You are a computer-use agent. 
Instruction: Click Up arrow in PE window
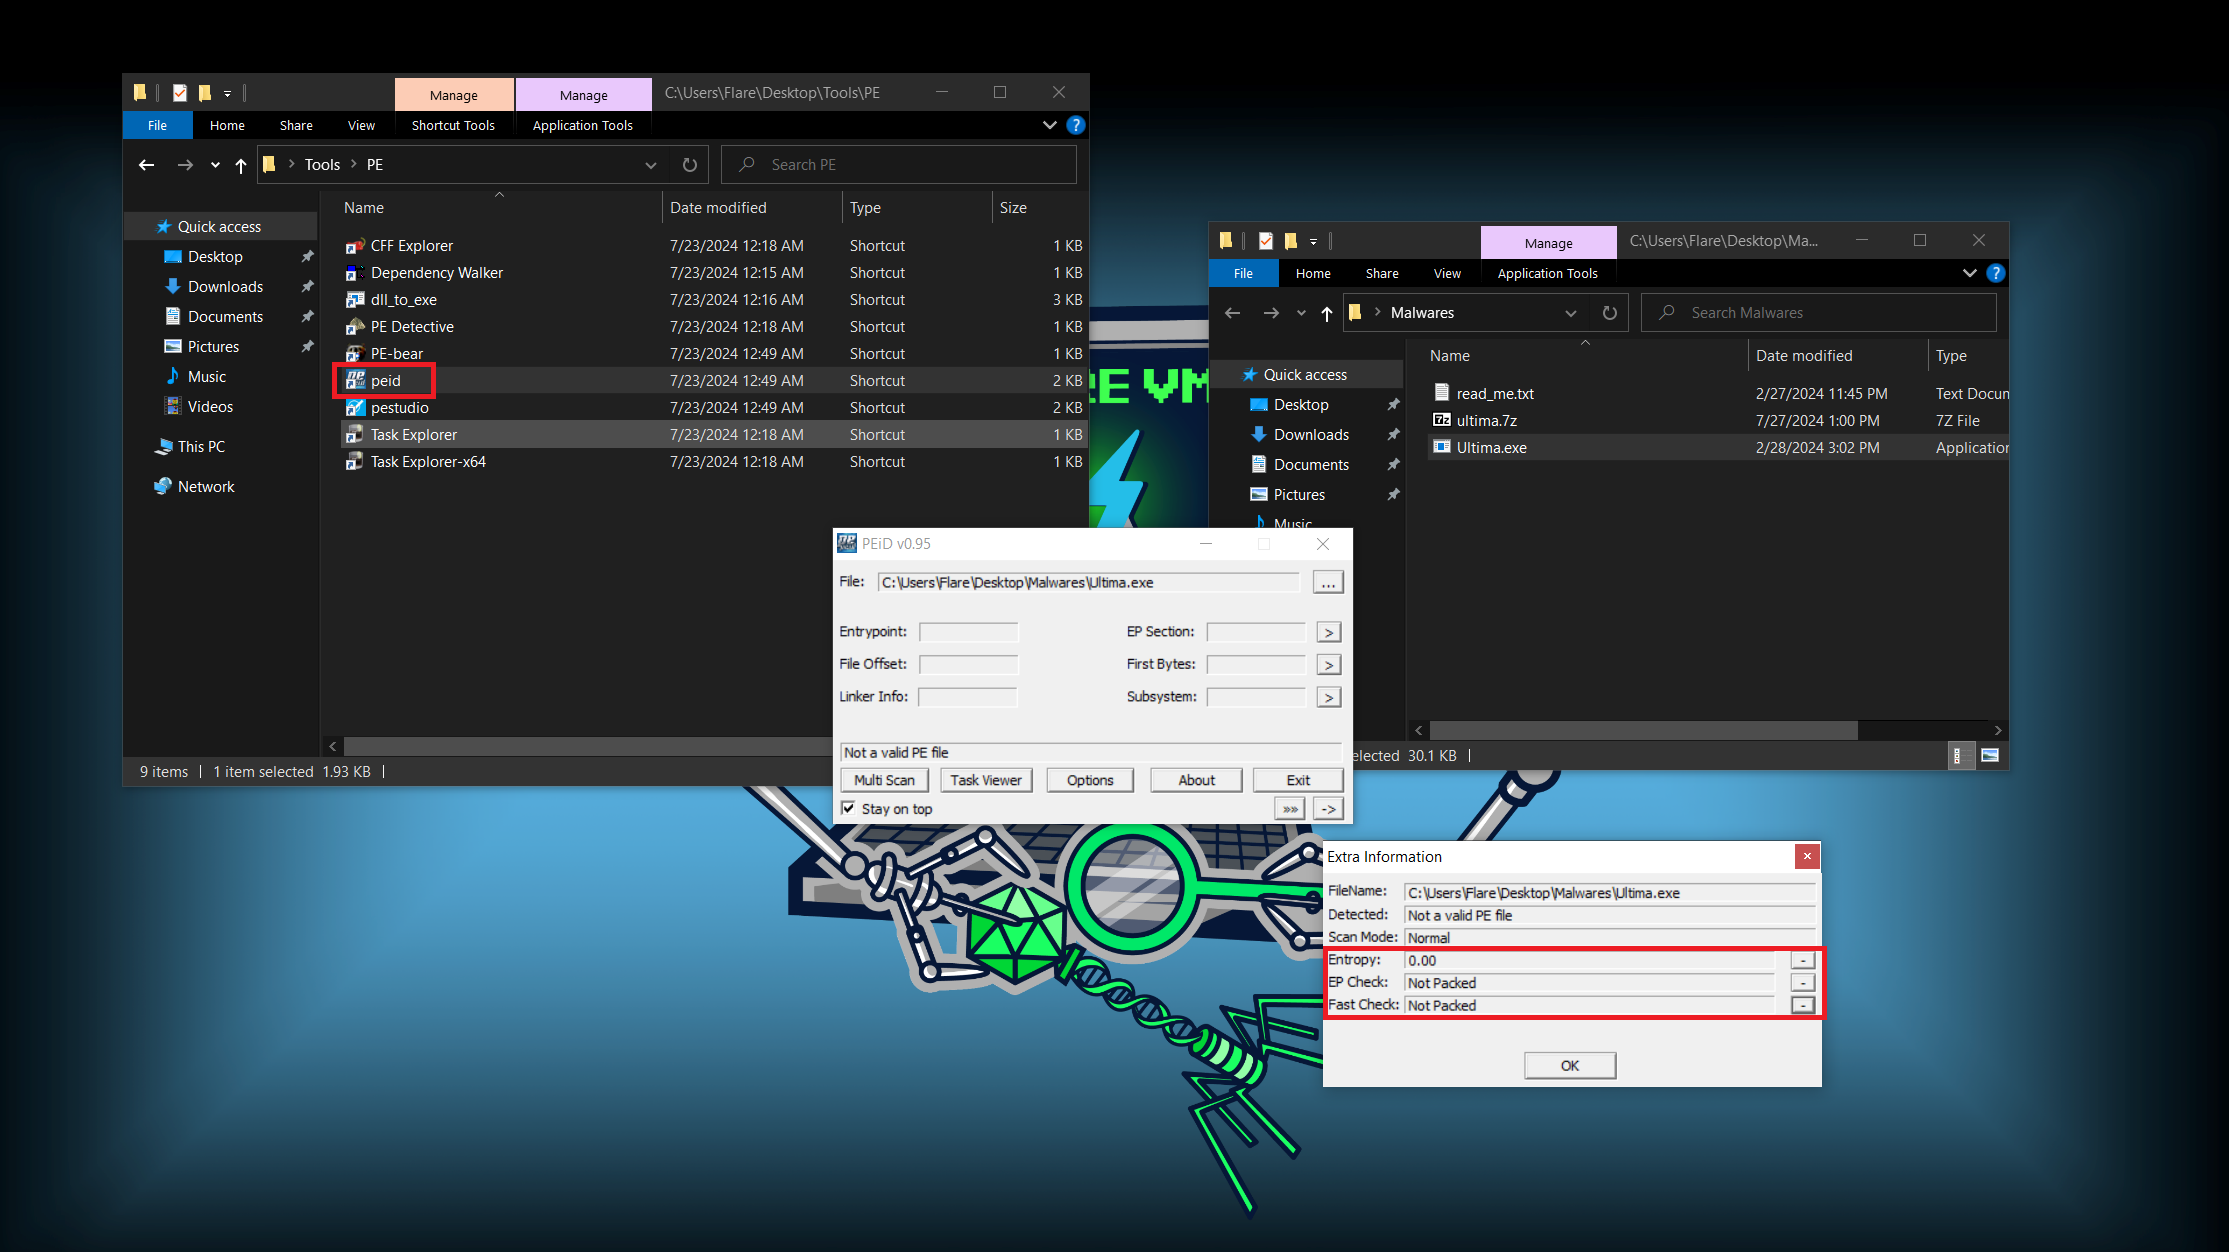pos(241,165)
